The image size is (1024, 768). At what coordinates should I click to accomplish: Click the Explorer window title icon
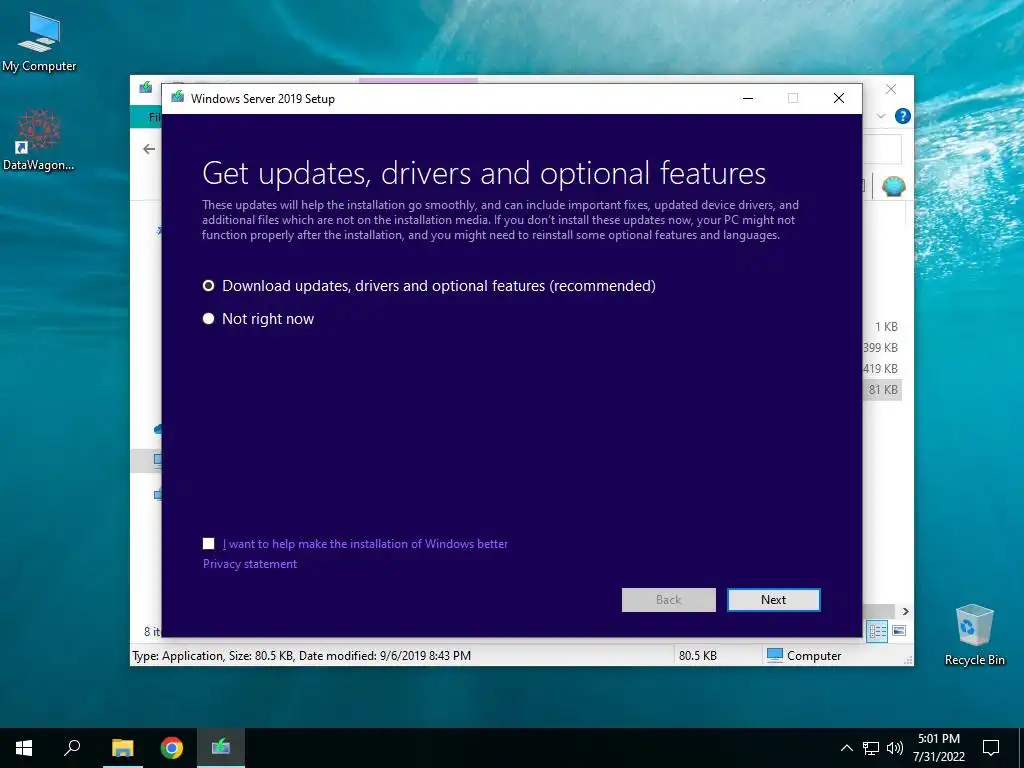146,87
